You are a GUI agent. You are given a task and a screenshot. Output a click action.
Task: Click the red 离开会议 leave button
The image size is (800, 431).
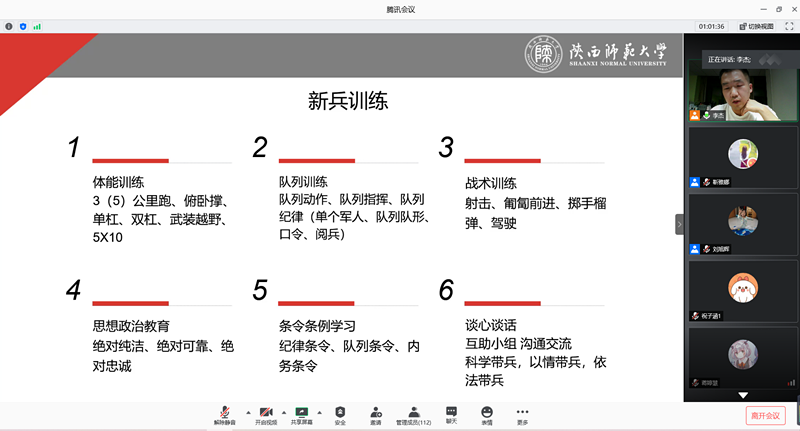tap(765, 415)
